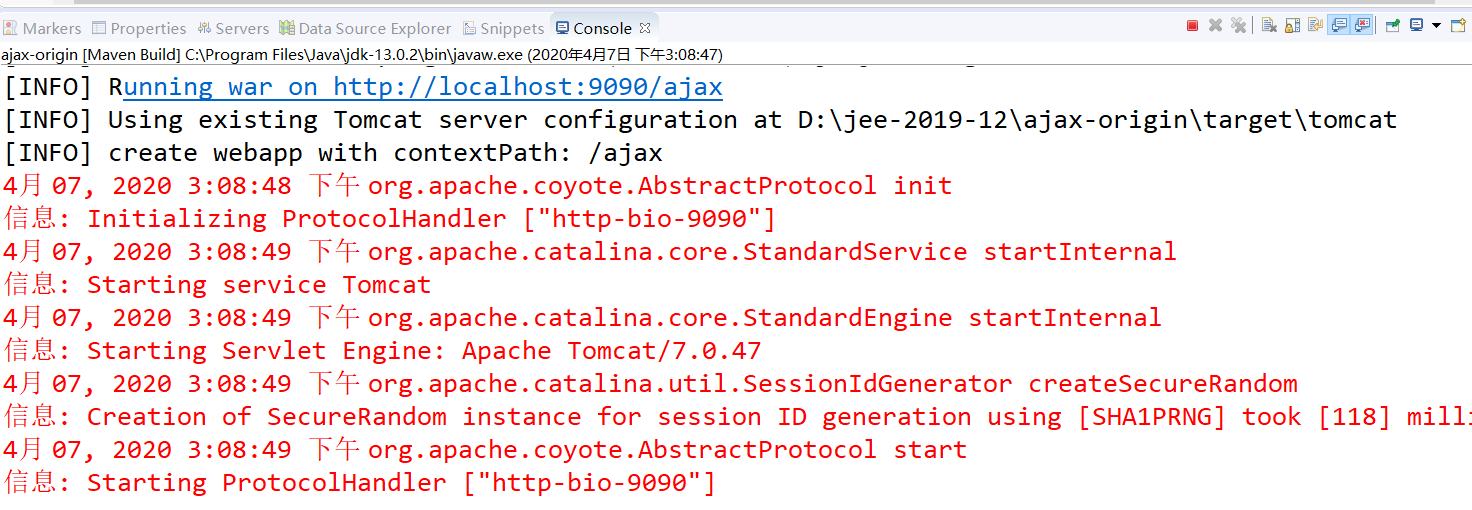Click Remove All Terminated Launches icon
Image resolution: width=1472 pixels, height=510 pixels.
(1238, 25)
